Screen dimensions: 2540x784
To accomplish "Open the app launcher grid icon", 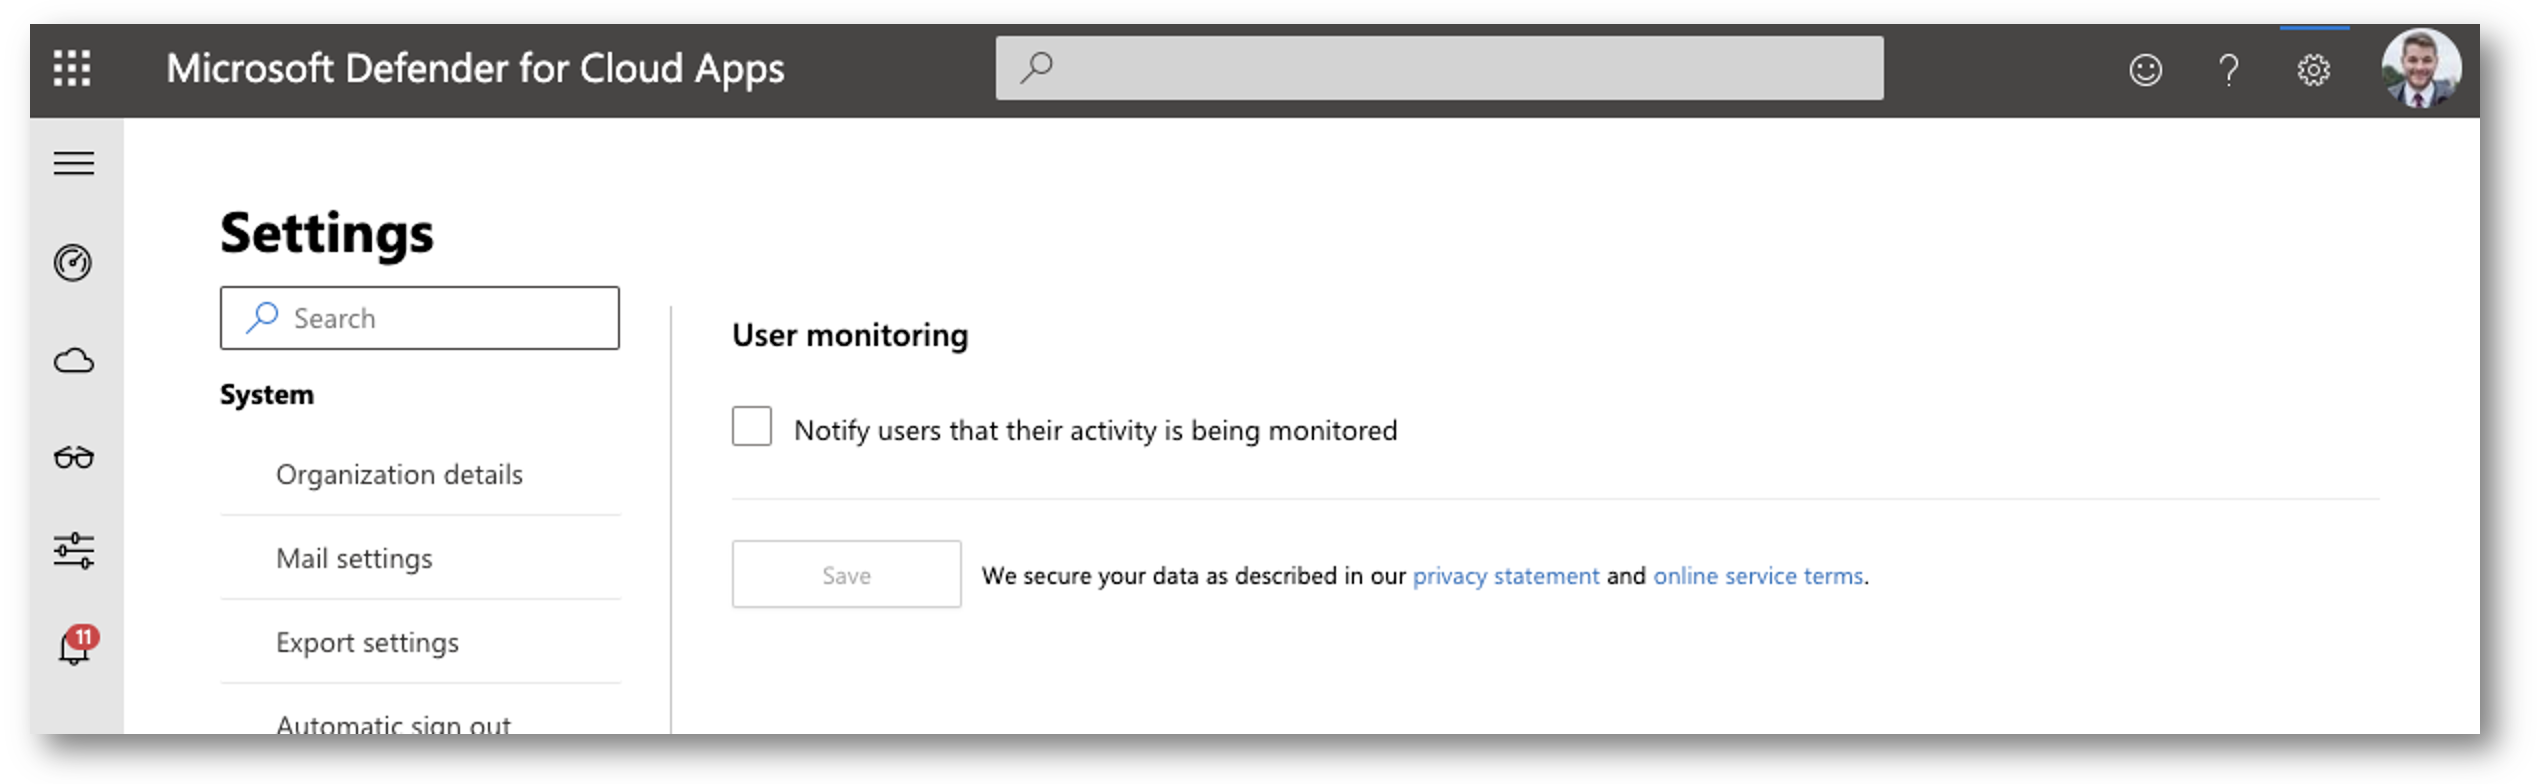I will pos(72,69).
